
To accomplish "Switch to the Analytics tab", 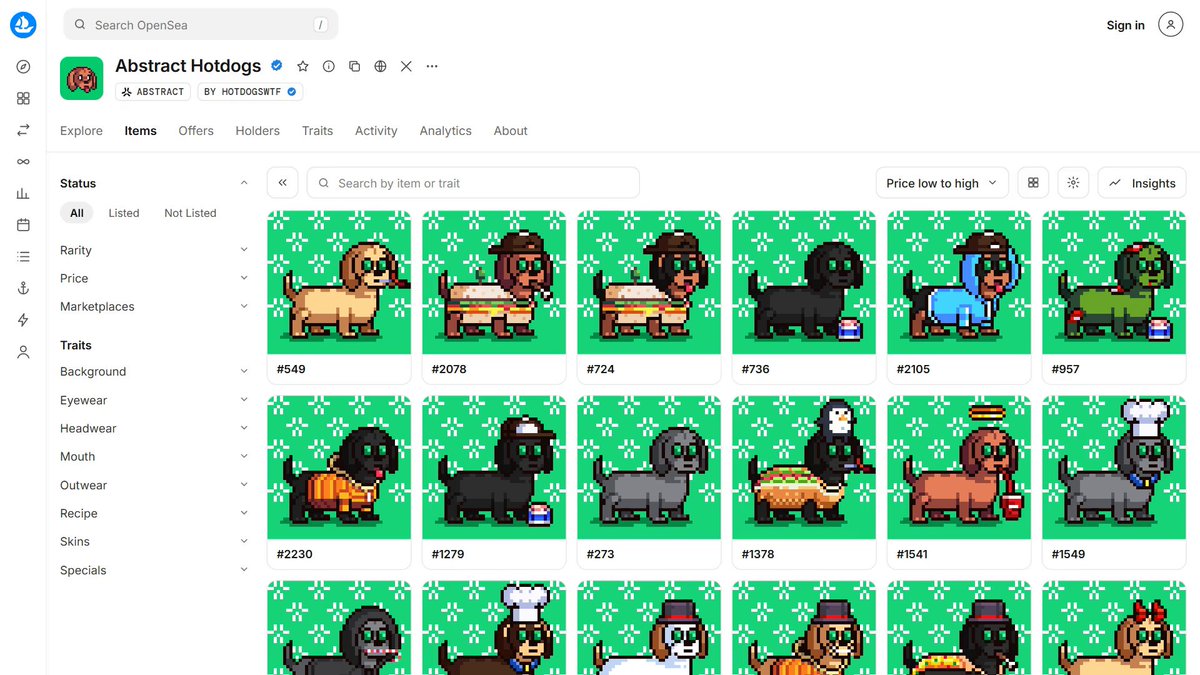I will tap(446, 131).
